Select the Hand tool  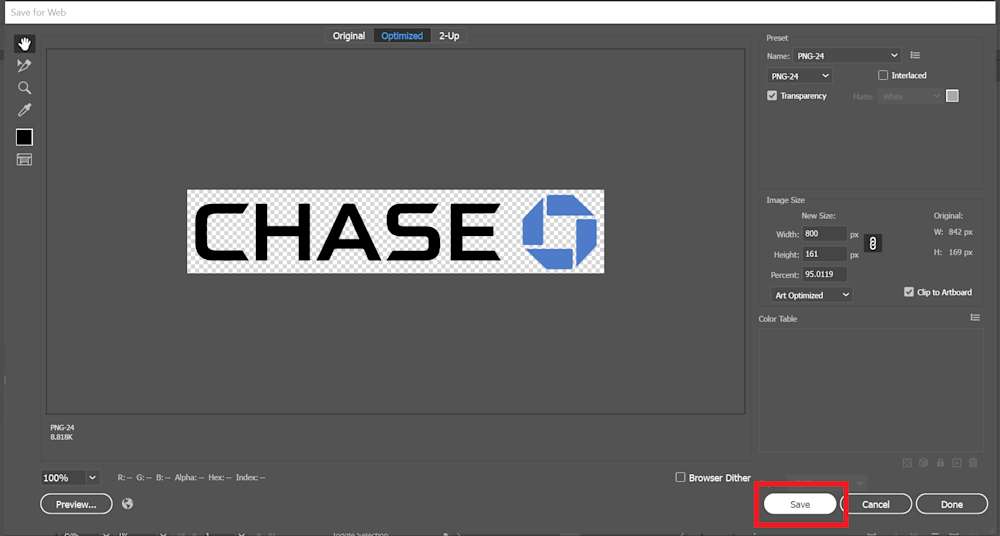[x=24, y=43]
